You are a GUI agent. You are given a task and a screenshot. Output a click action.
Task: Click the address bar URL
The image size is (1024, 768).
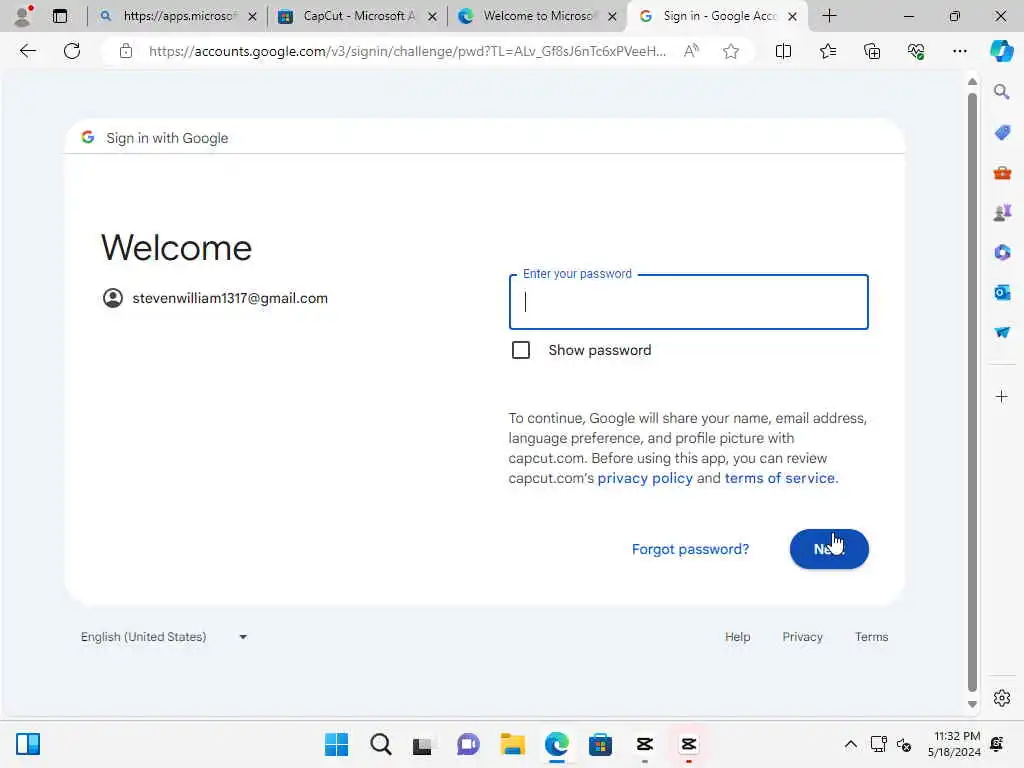[407, 51]
